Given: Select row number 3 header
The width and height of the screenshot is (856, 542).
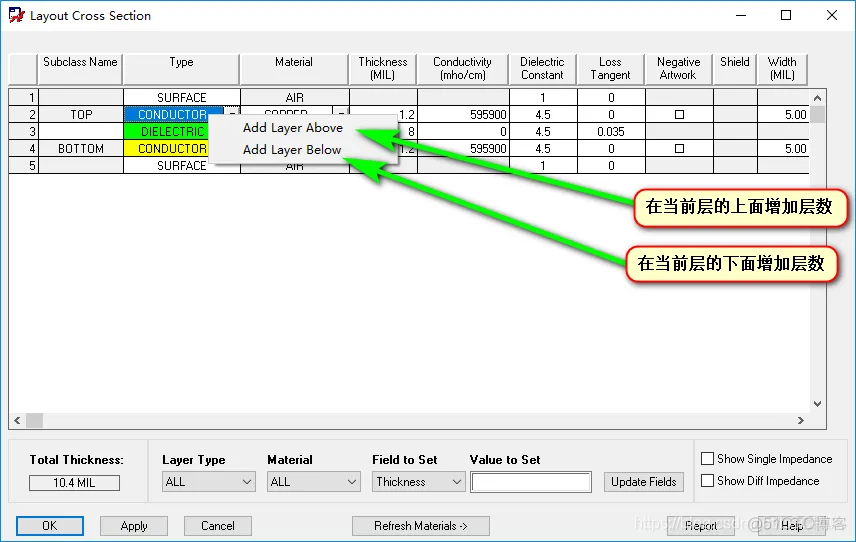Looking at the screenshot, I should pyautogui.click(x=23, y=132).
